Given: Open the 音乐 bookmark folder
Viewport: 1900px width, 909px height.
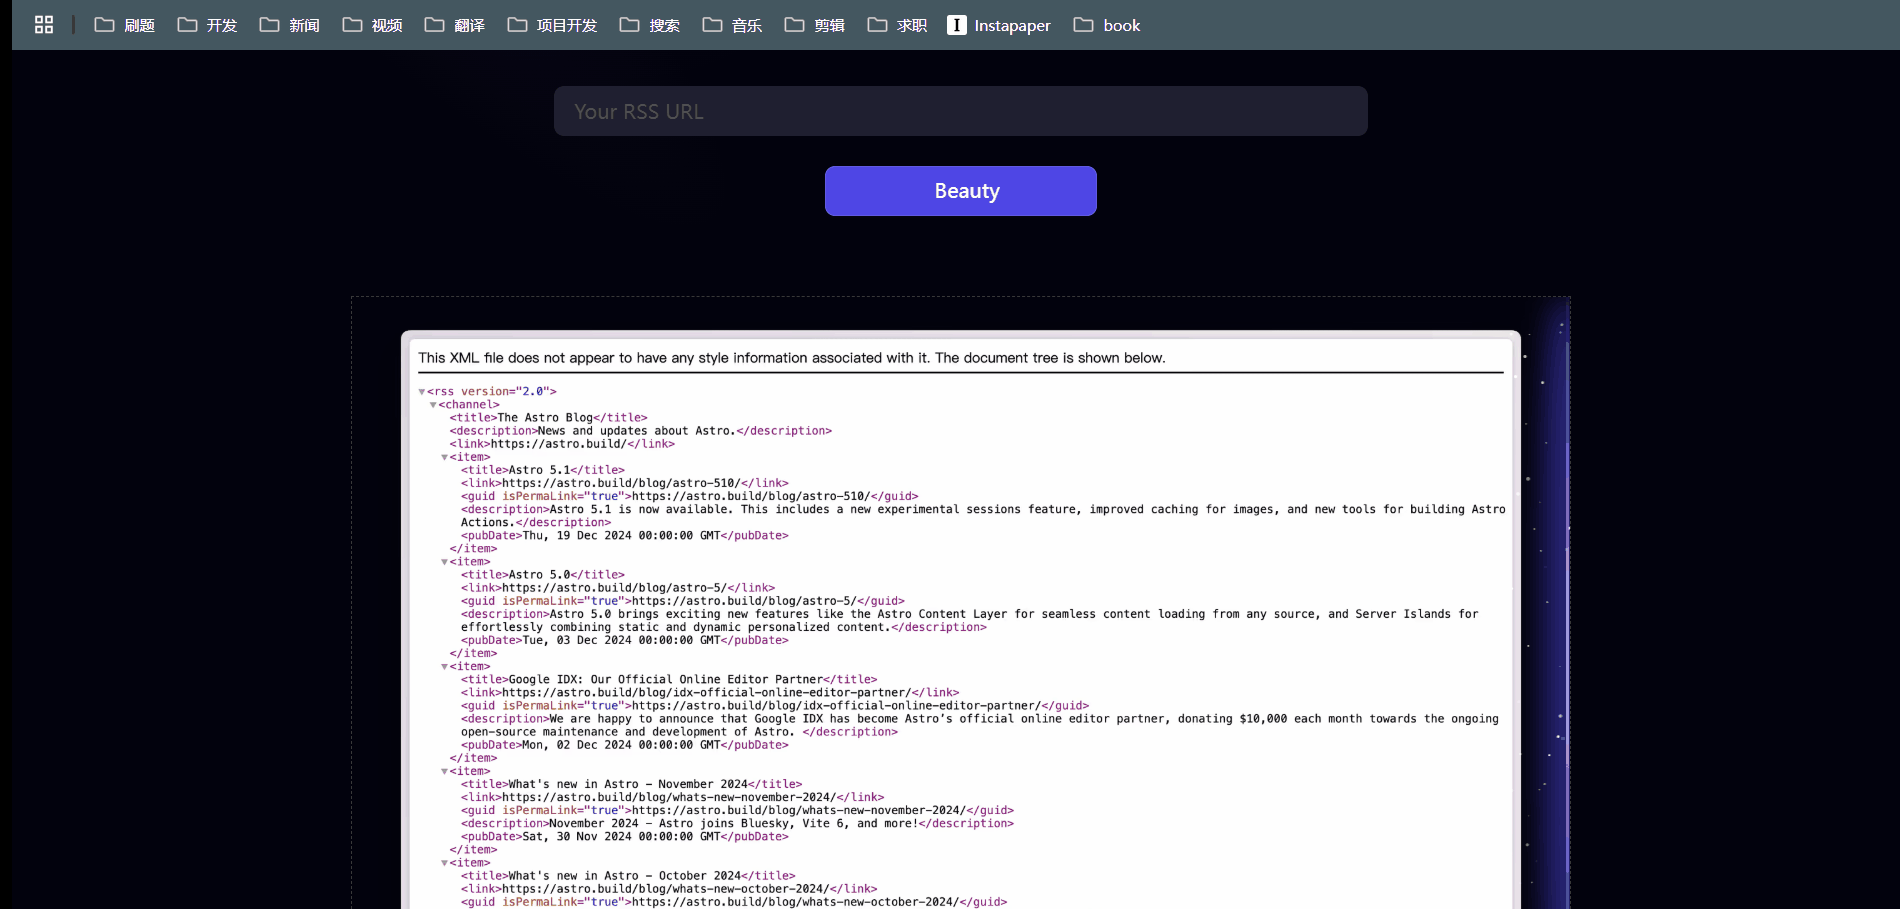Looking at the screenshot, I should 733,25.
